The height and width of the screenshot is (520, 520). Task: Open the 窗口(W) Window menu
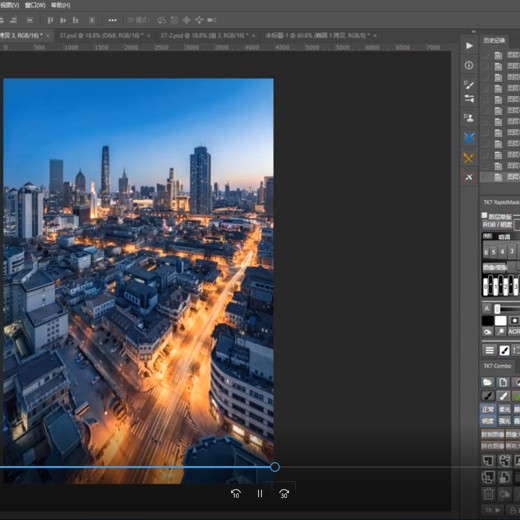(35, 5)
